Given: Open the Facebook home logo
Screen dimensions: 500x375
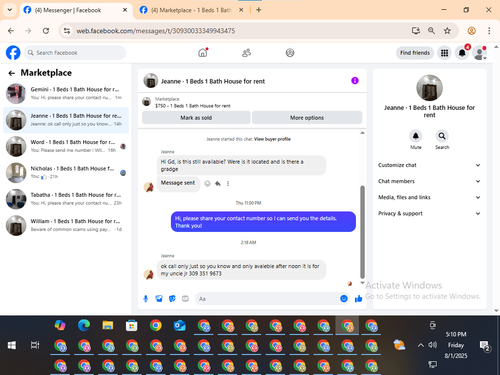Looking at the screenshot, I should point(13,53).
